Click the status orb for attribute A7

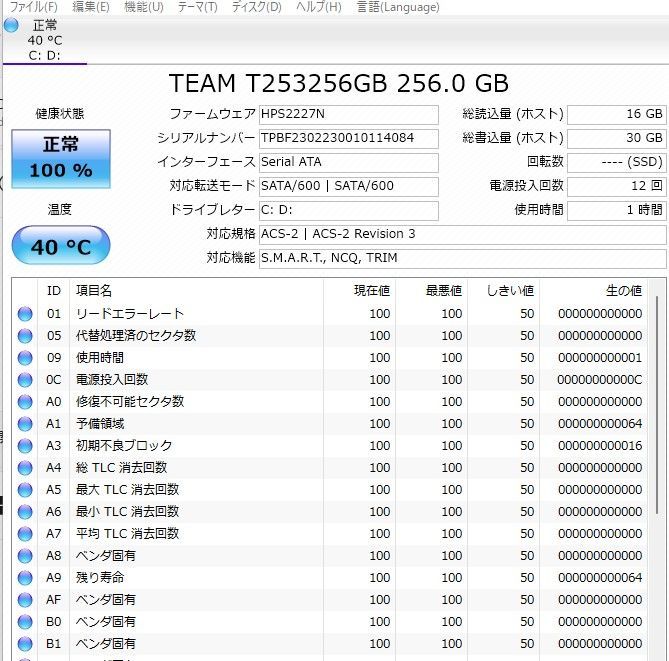(x=25, y=534)
